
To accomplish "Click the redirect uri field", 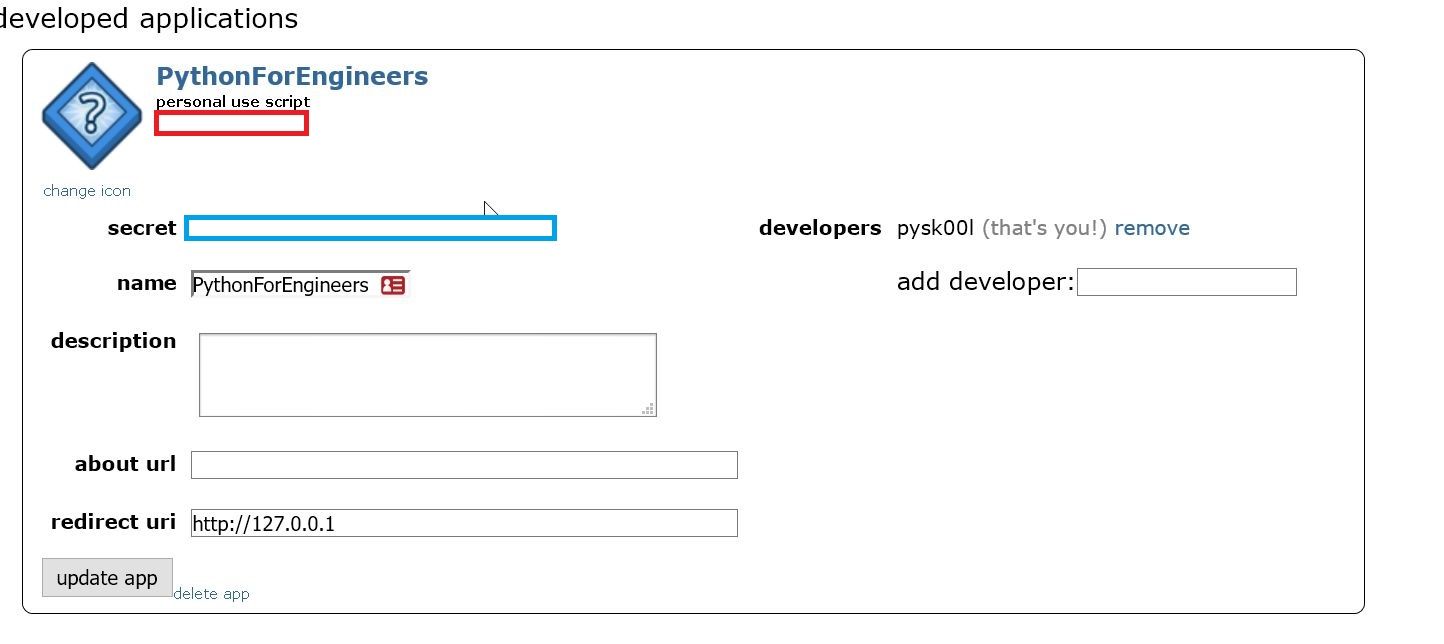I will click(x=464, y=523).
